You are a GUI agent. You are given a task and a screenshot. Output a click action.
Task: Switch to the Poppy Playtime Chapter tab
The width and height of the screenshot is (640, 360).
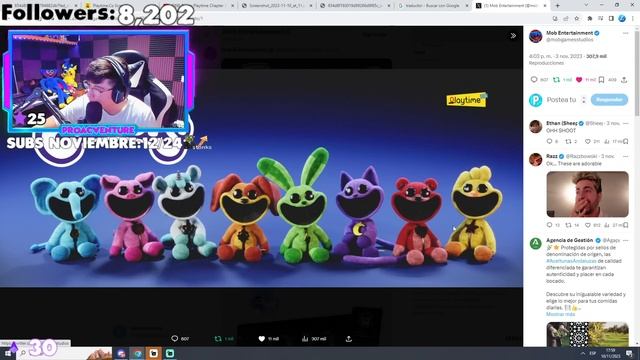pyautogui.click(x=198, y=6)
